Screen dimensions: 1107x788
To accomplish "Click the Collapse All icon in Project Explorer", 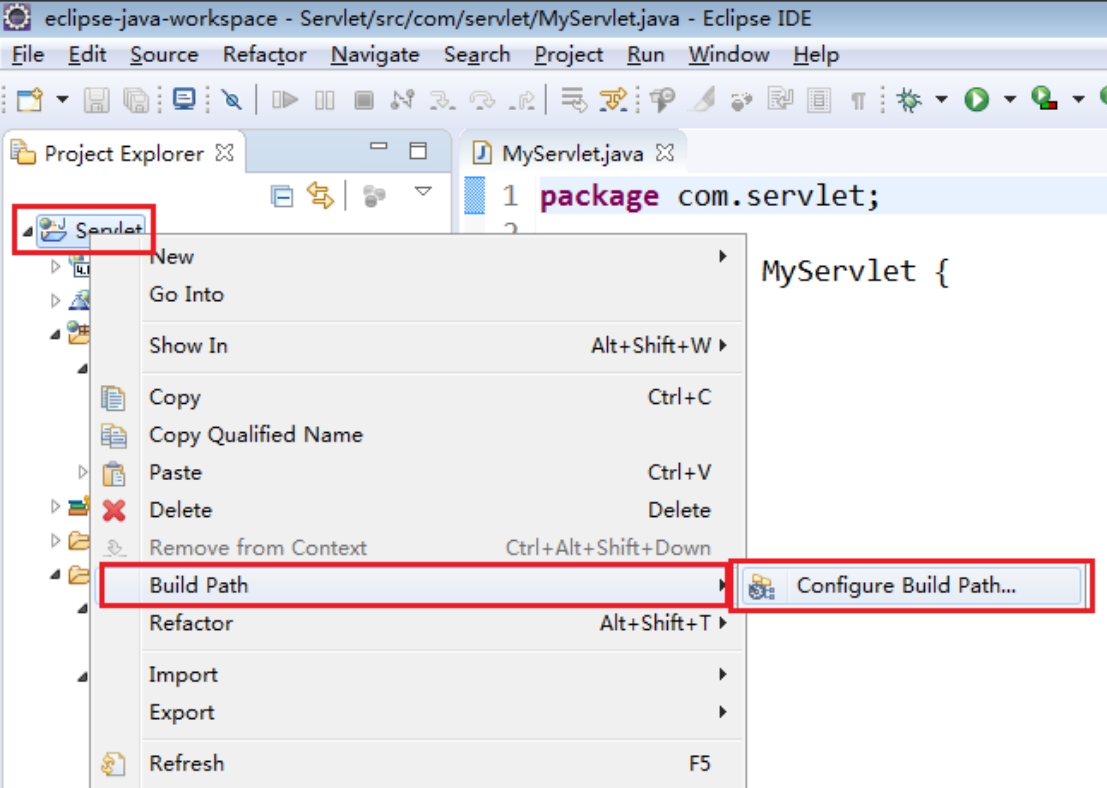I will pyautogui.click(x=282, y=196).
